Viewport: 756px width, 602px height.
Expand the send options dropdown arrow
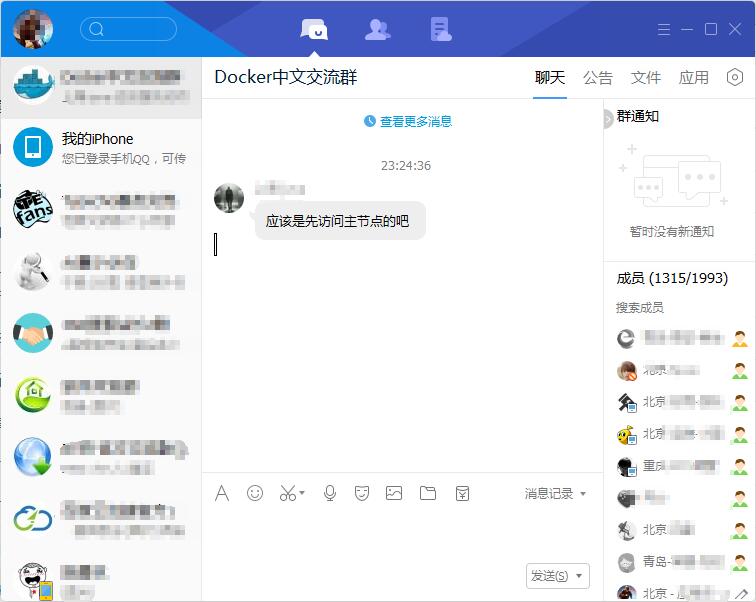point(580,576)
